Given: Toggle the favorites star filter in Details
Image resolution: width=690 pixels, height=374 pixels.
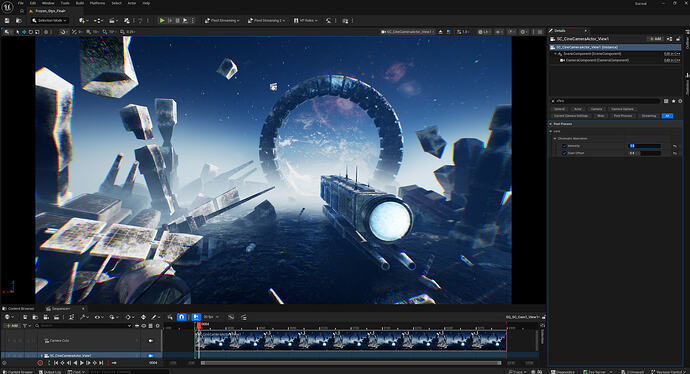Looking at the screenshot, I should coord(673,101).
